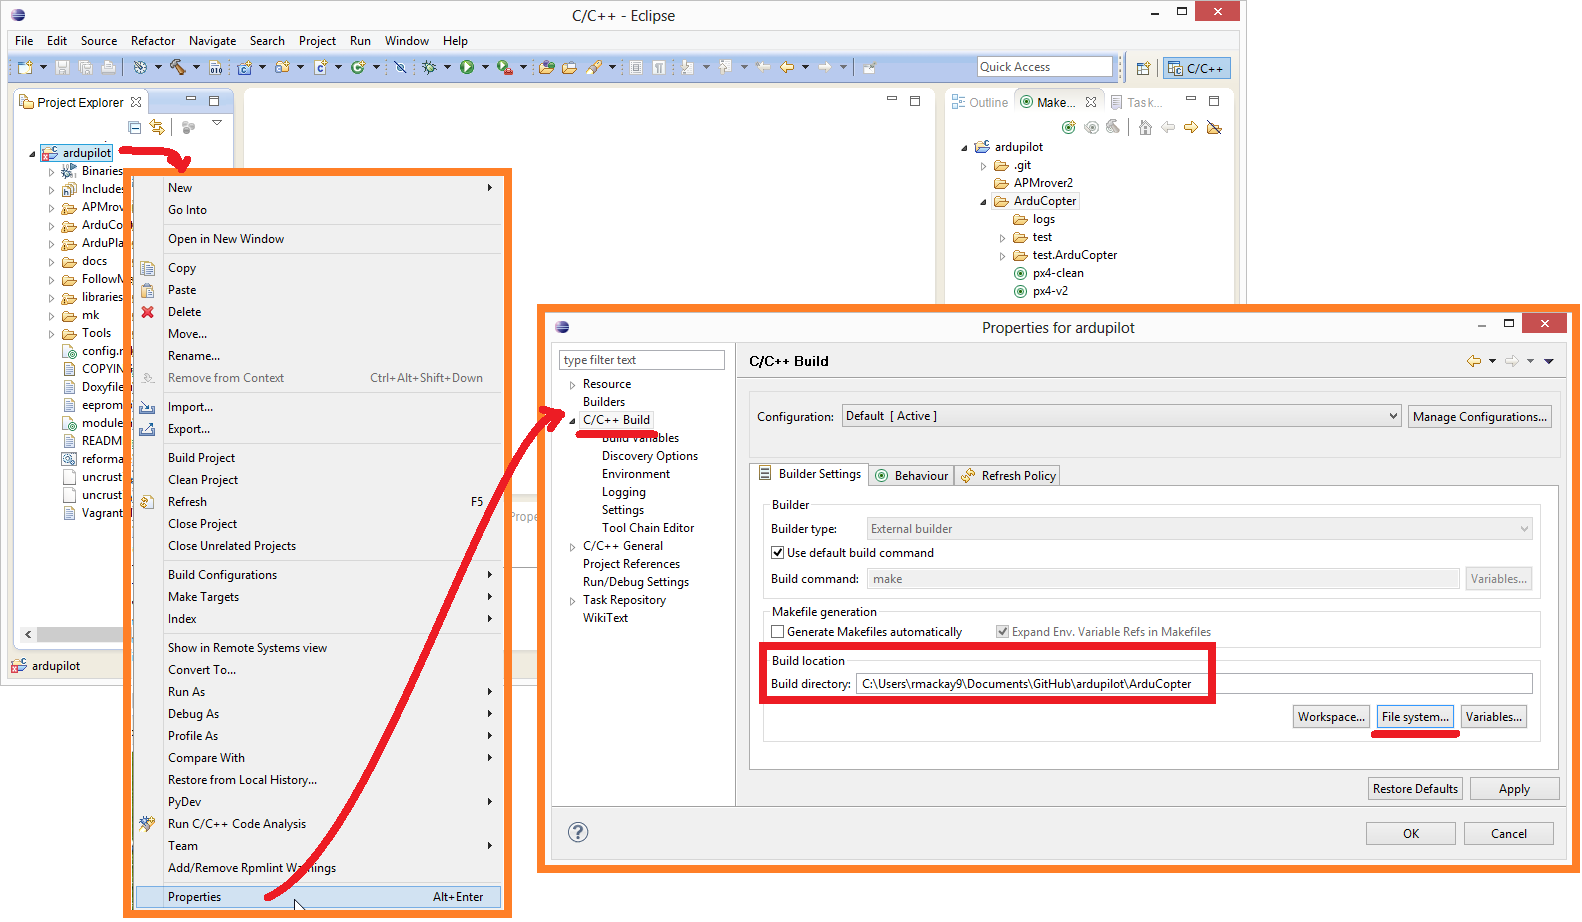Click the File system... button
Image resolution: width=1582 pixels, height=922 pixels.
tap(1414, 717)
